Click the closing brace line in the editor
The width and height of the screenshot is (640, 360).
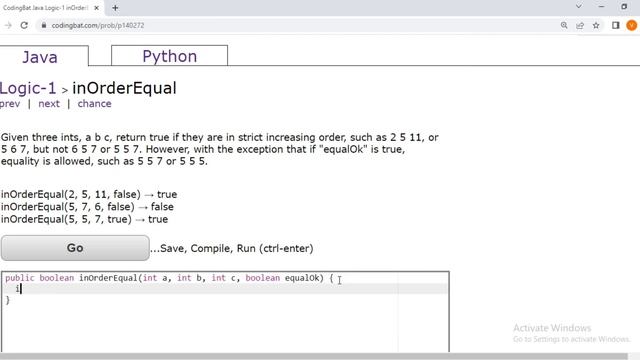[x=7, y=300]
